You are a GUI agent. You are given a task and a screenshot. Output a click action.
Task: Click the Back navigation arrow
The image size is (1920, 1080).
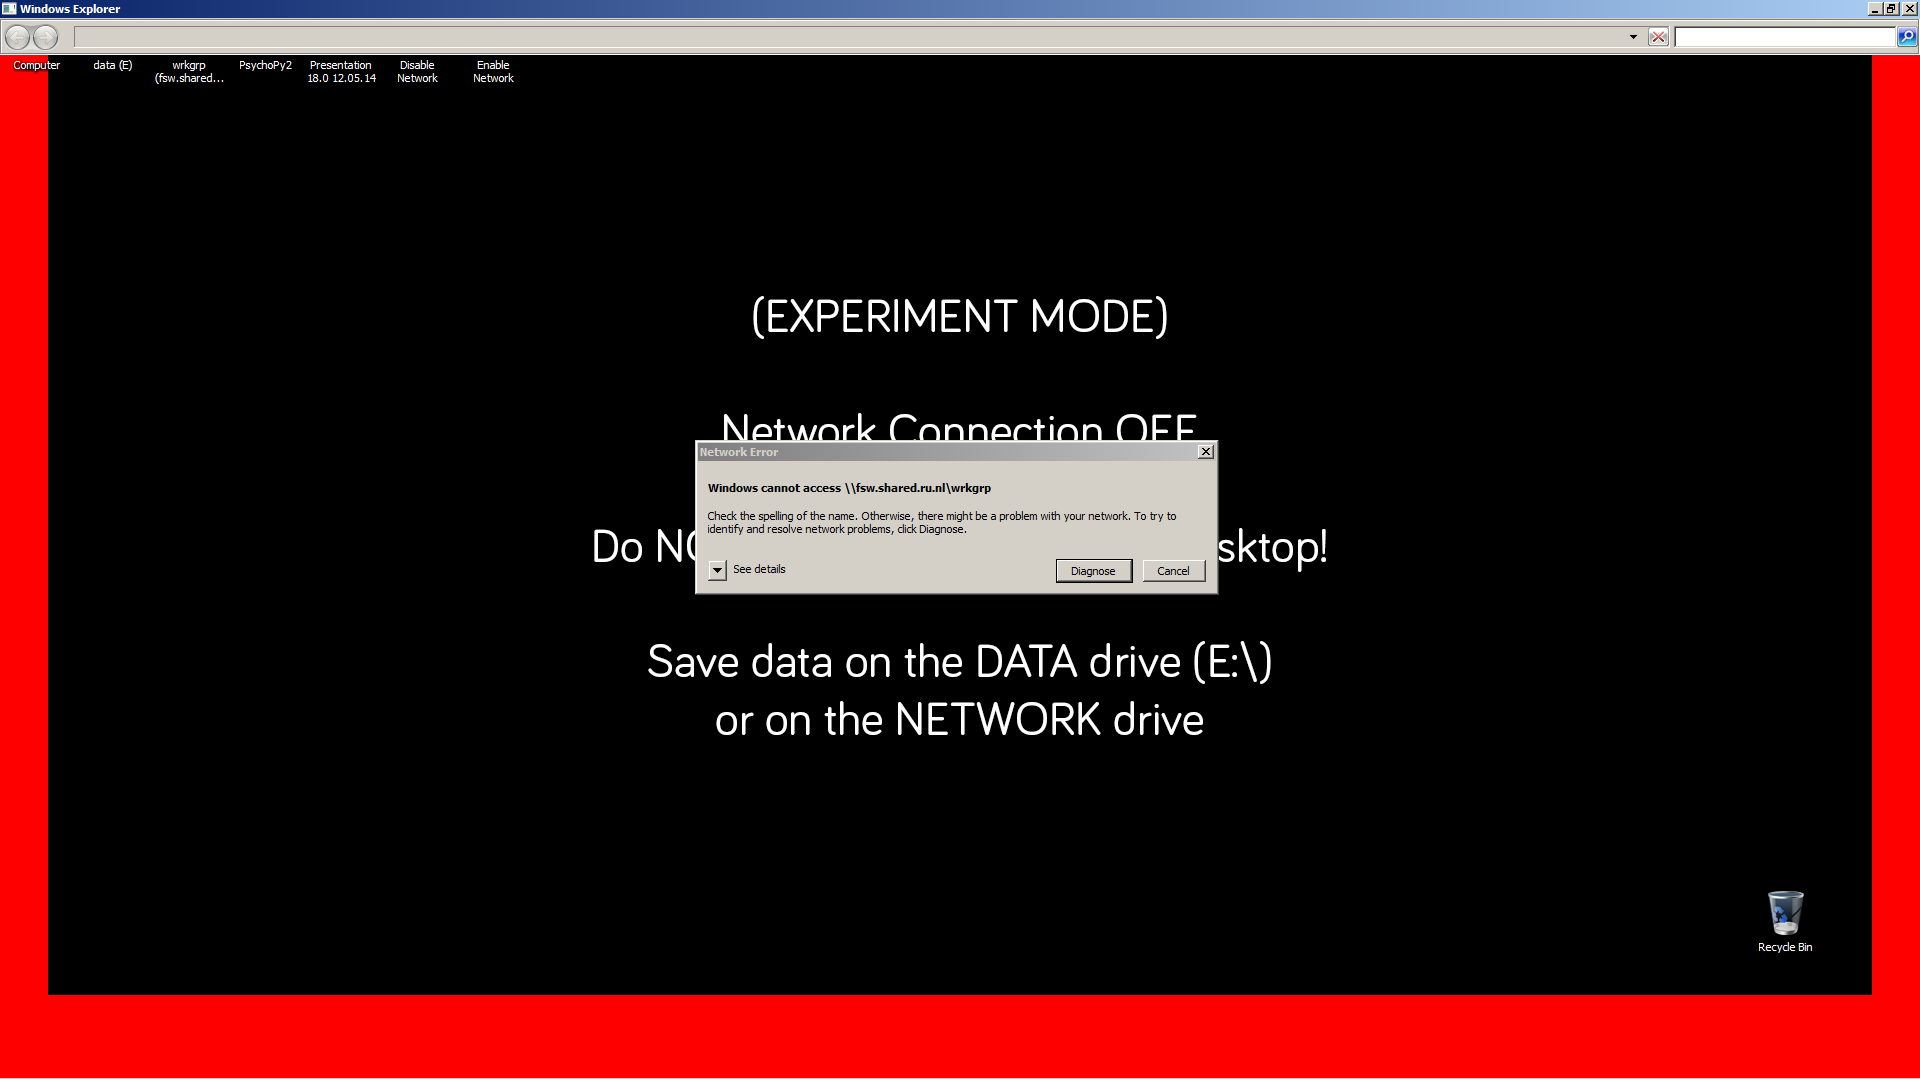tap(17, 37)
